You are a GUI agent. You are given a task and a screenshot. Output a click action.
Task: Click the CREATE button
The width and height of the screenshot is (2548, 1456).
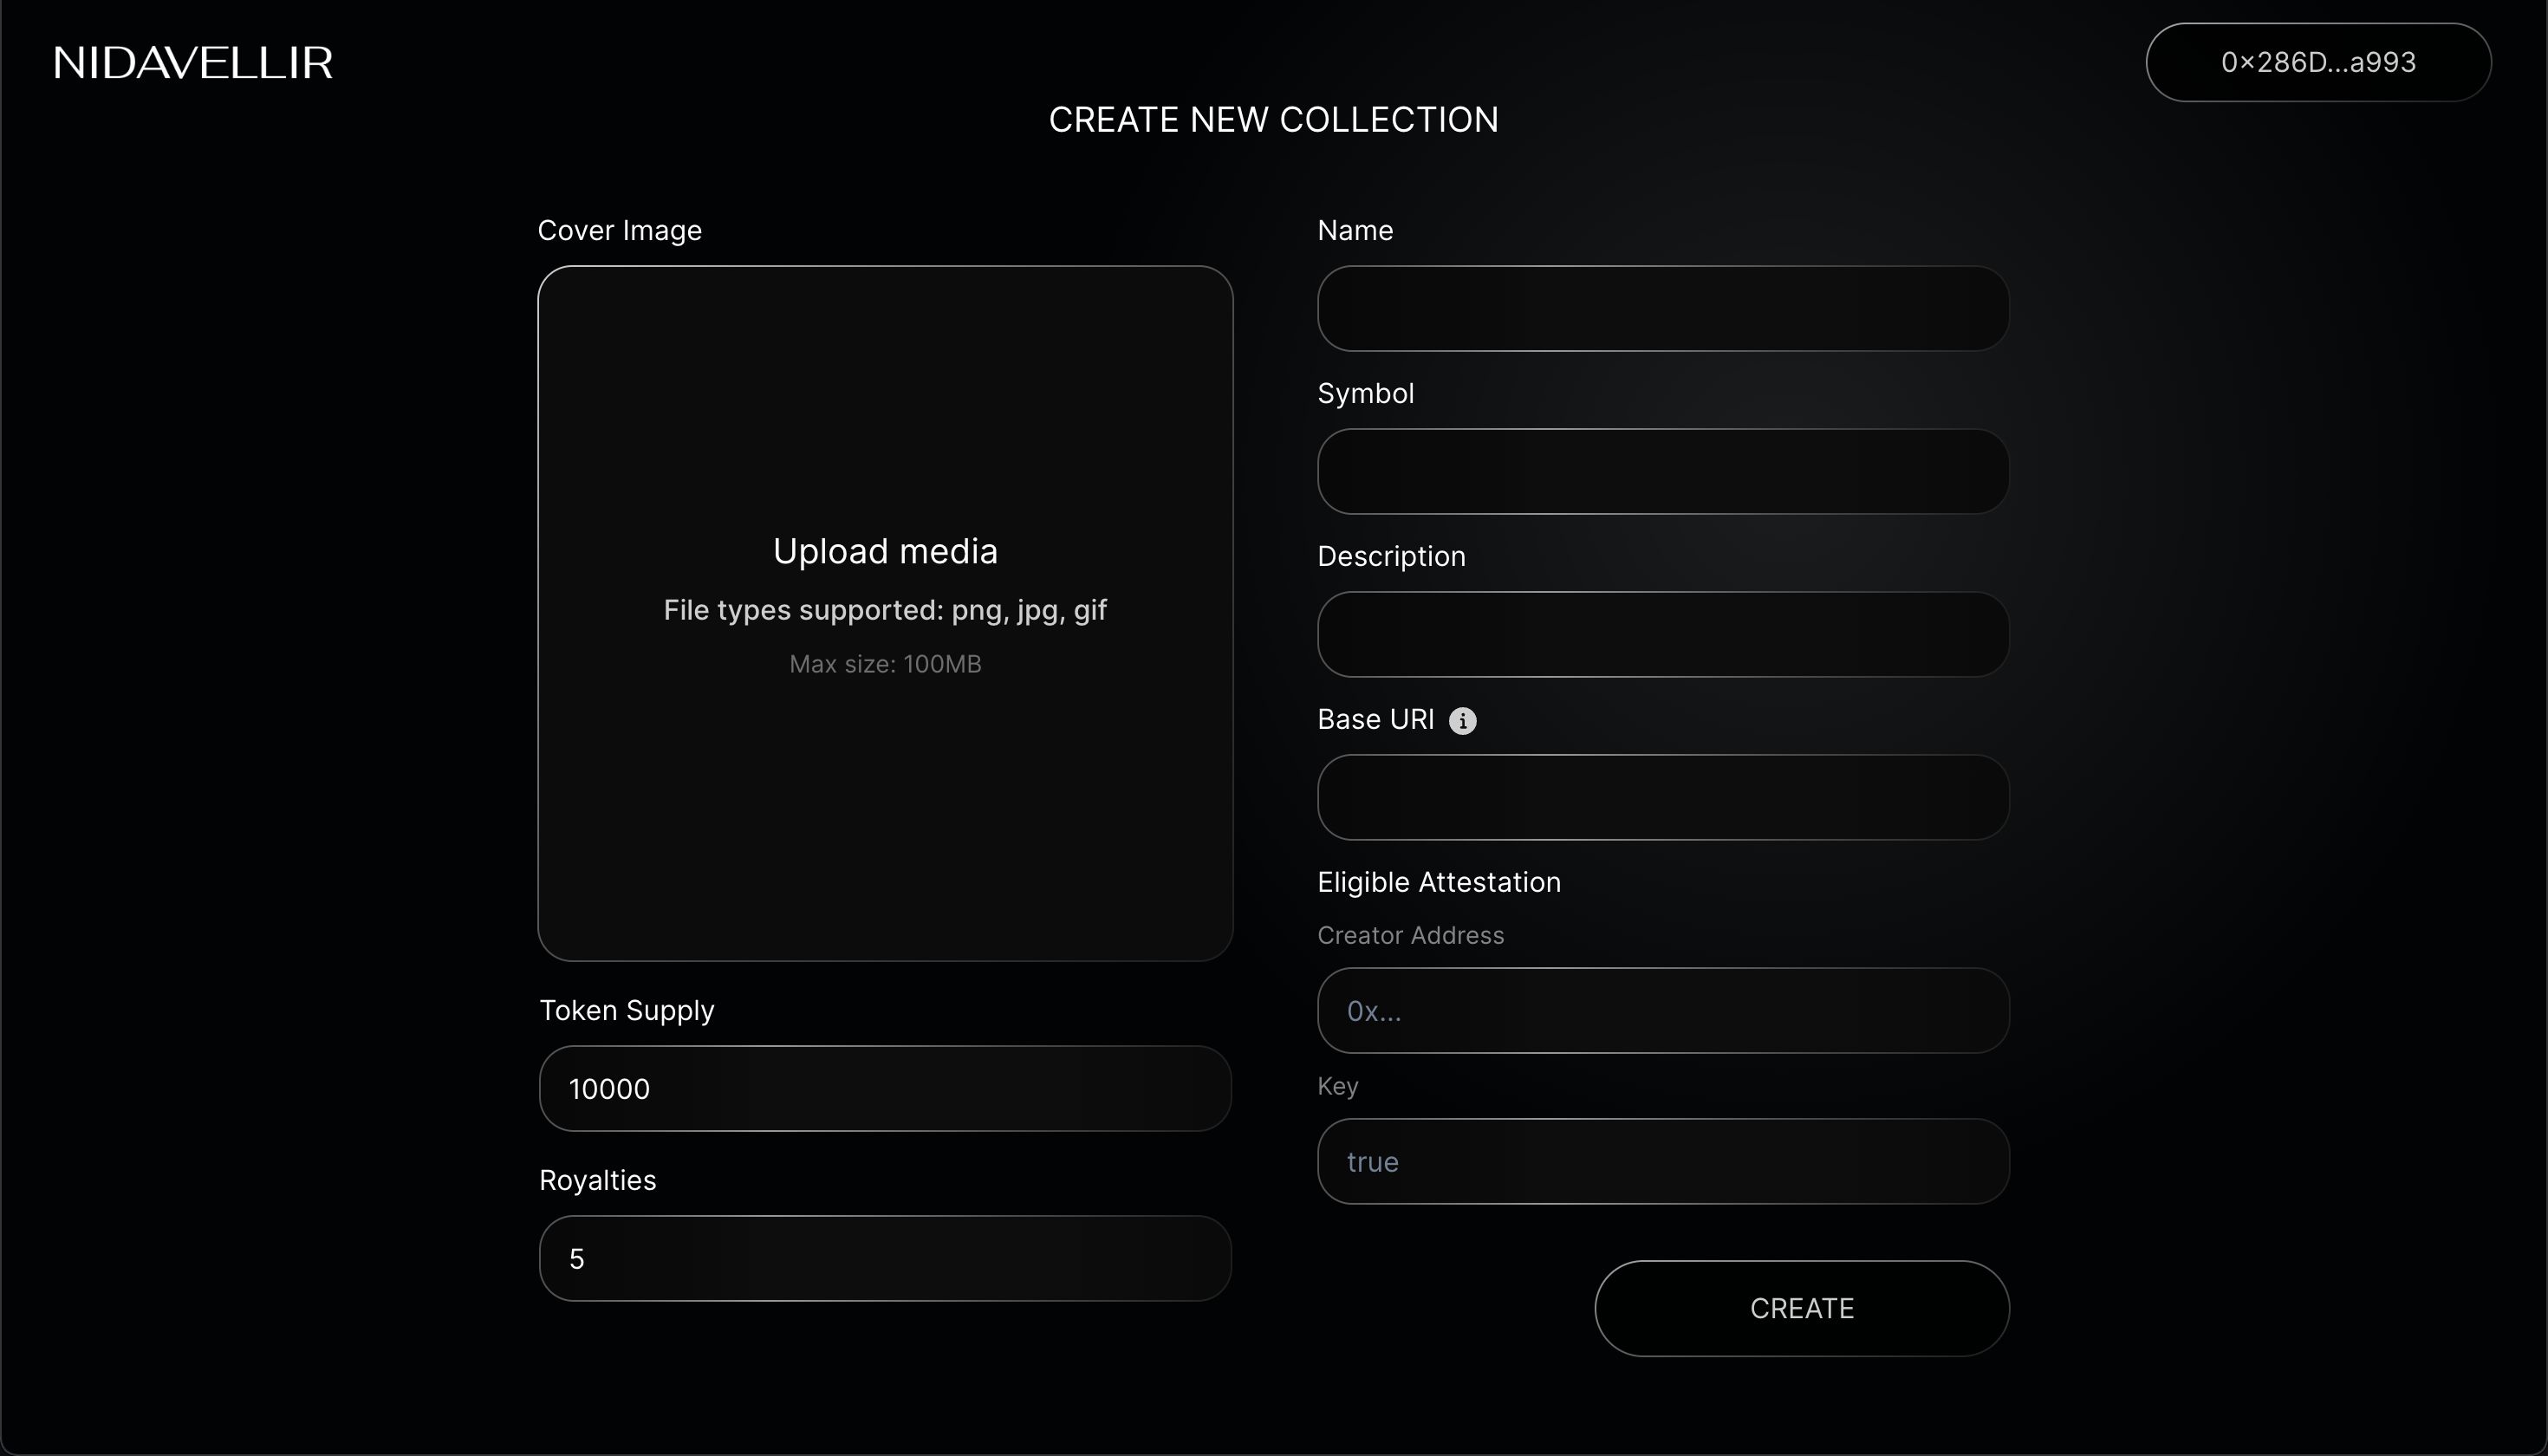click(1803, 1309)
